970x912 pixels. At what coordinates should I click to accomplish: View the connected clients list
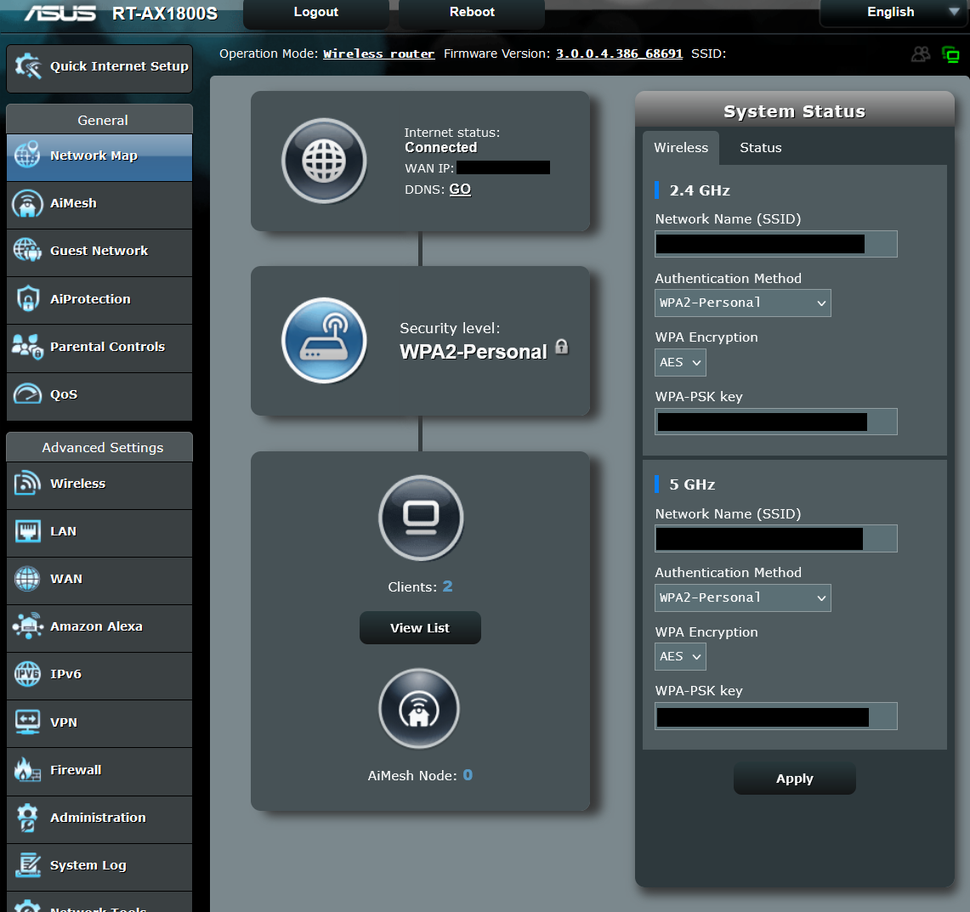420,628
